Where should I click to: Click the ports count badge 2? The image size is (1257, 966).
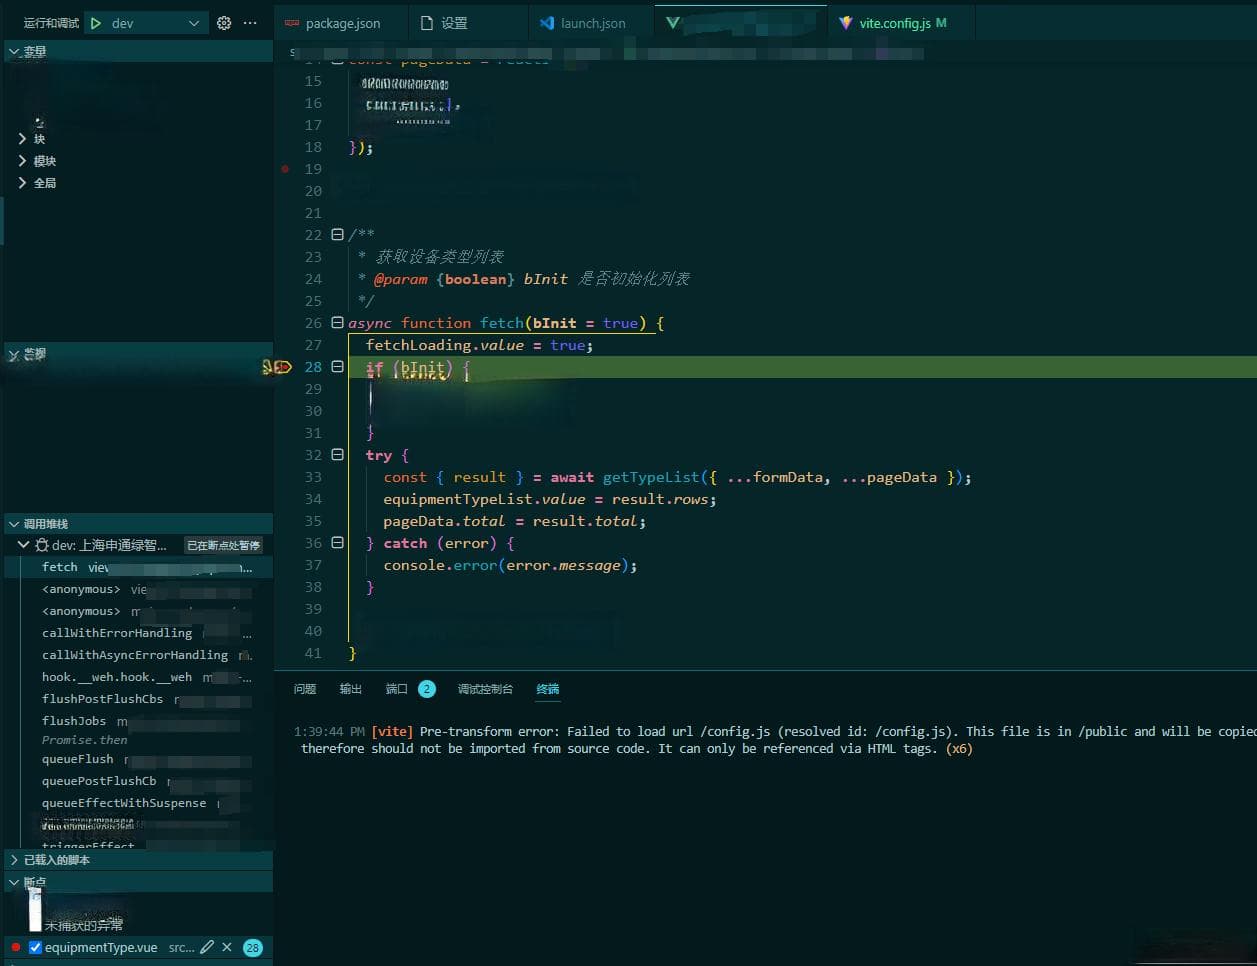[x=427, y=689]
